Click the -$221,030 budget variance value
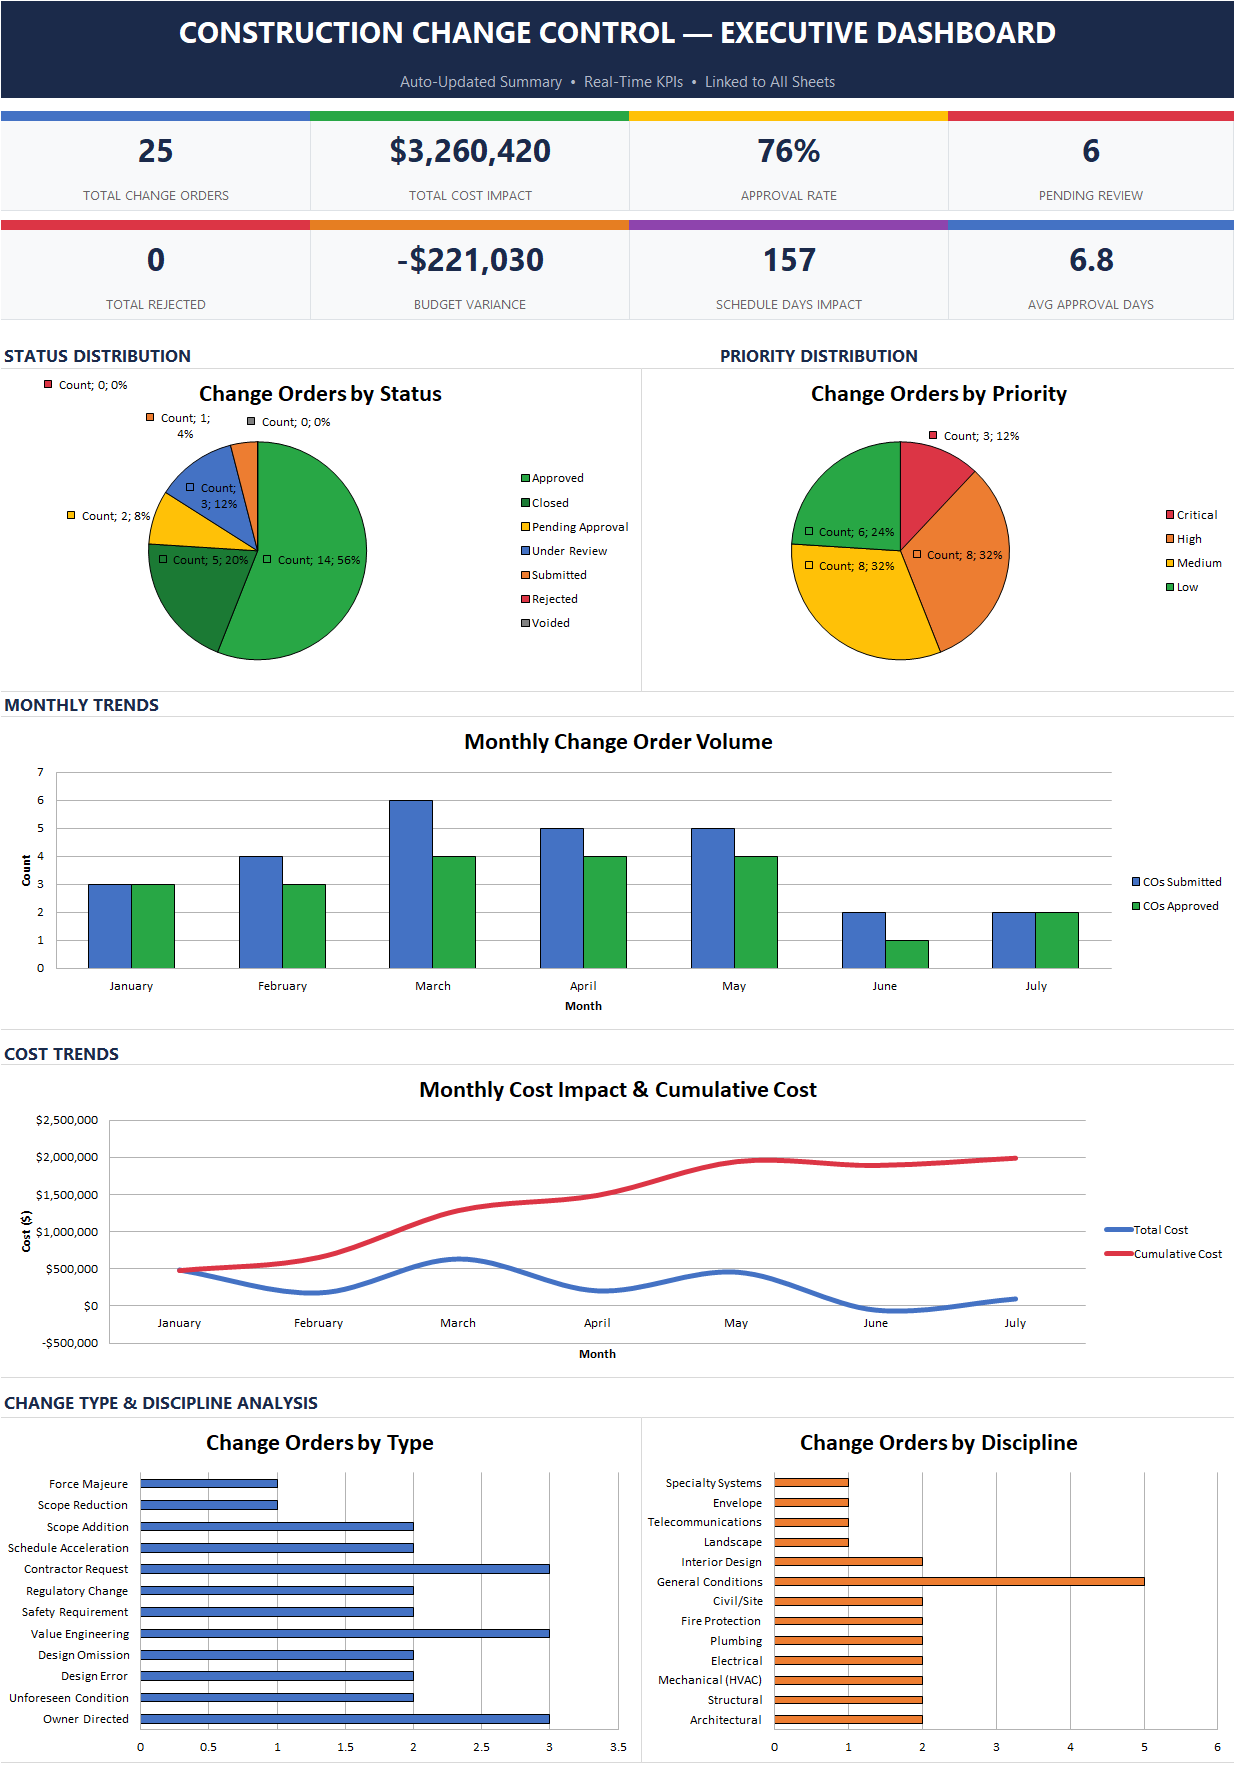The width and height of the screenshot is (1234, 1776). point(470,260)
